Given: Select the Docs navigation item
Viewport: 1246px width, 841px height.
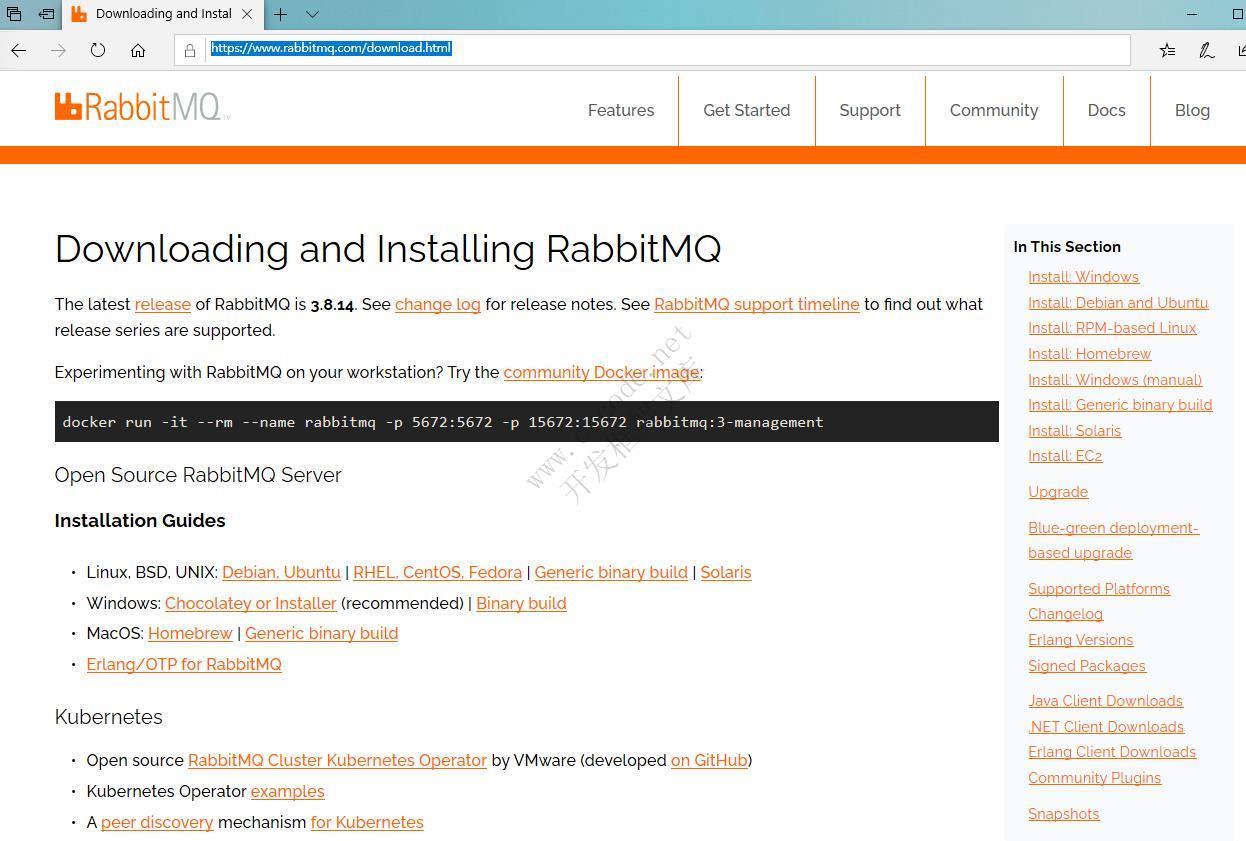Looking at the screenshot, I should point(1106,110).
